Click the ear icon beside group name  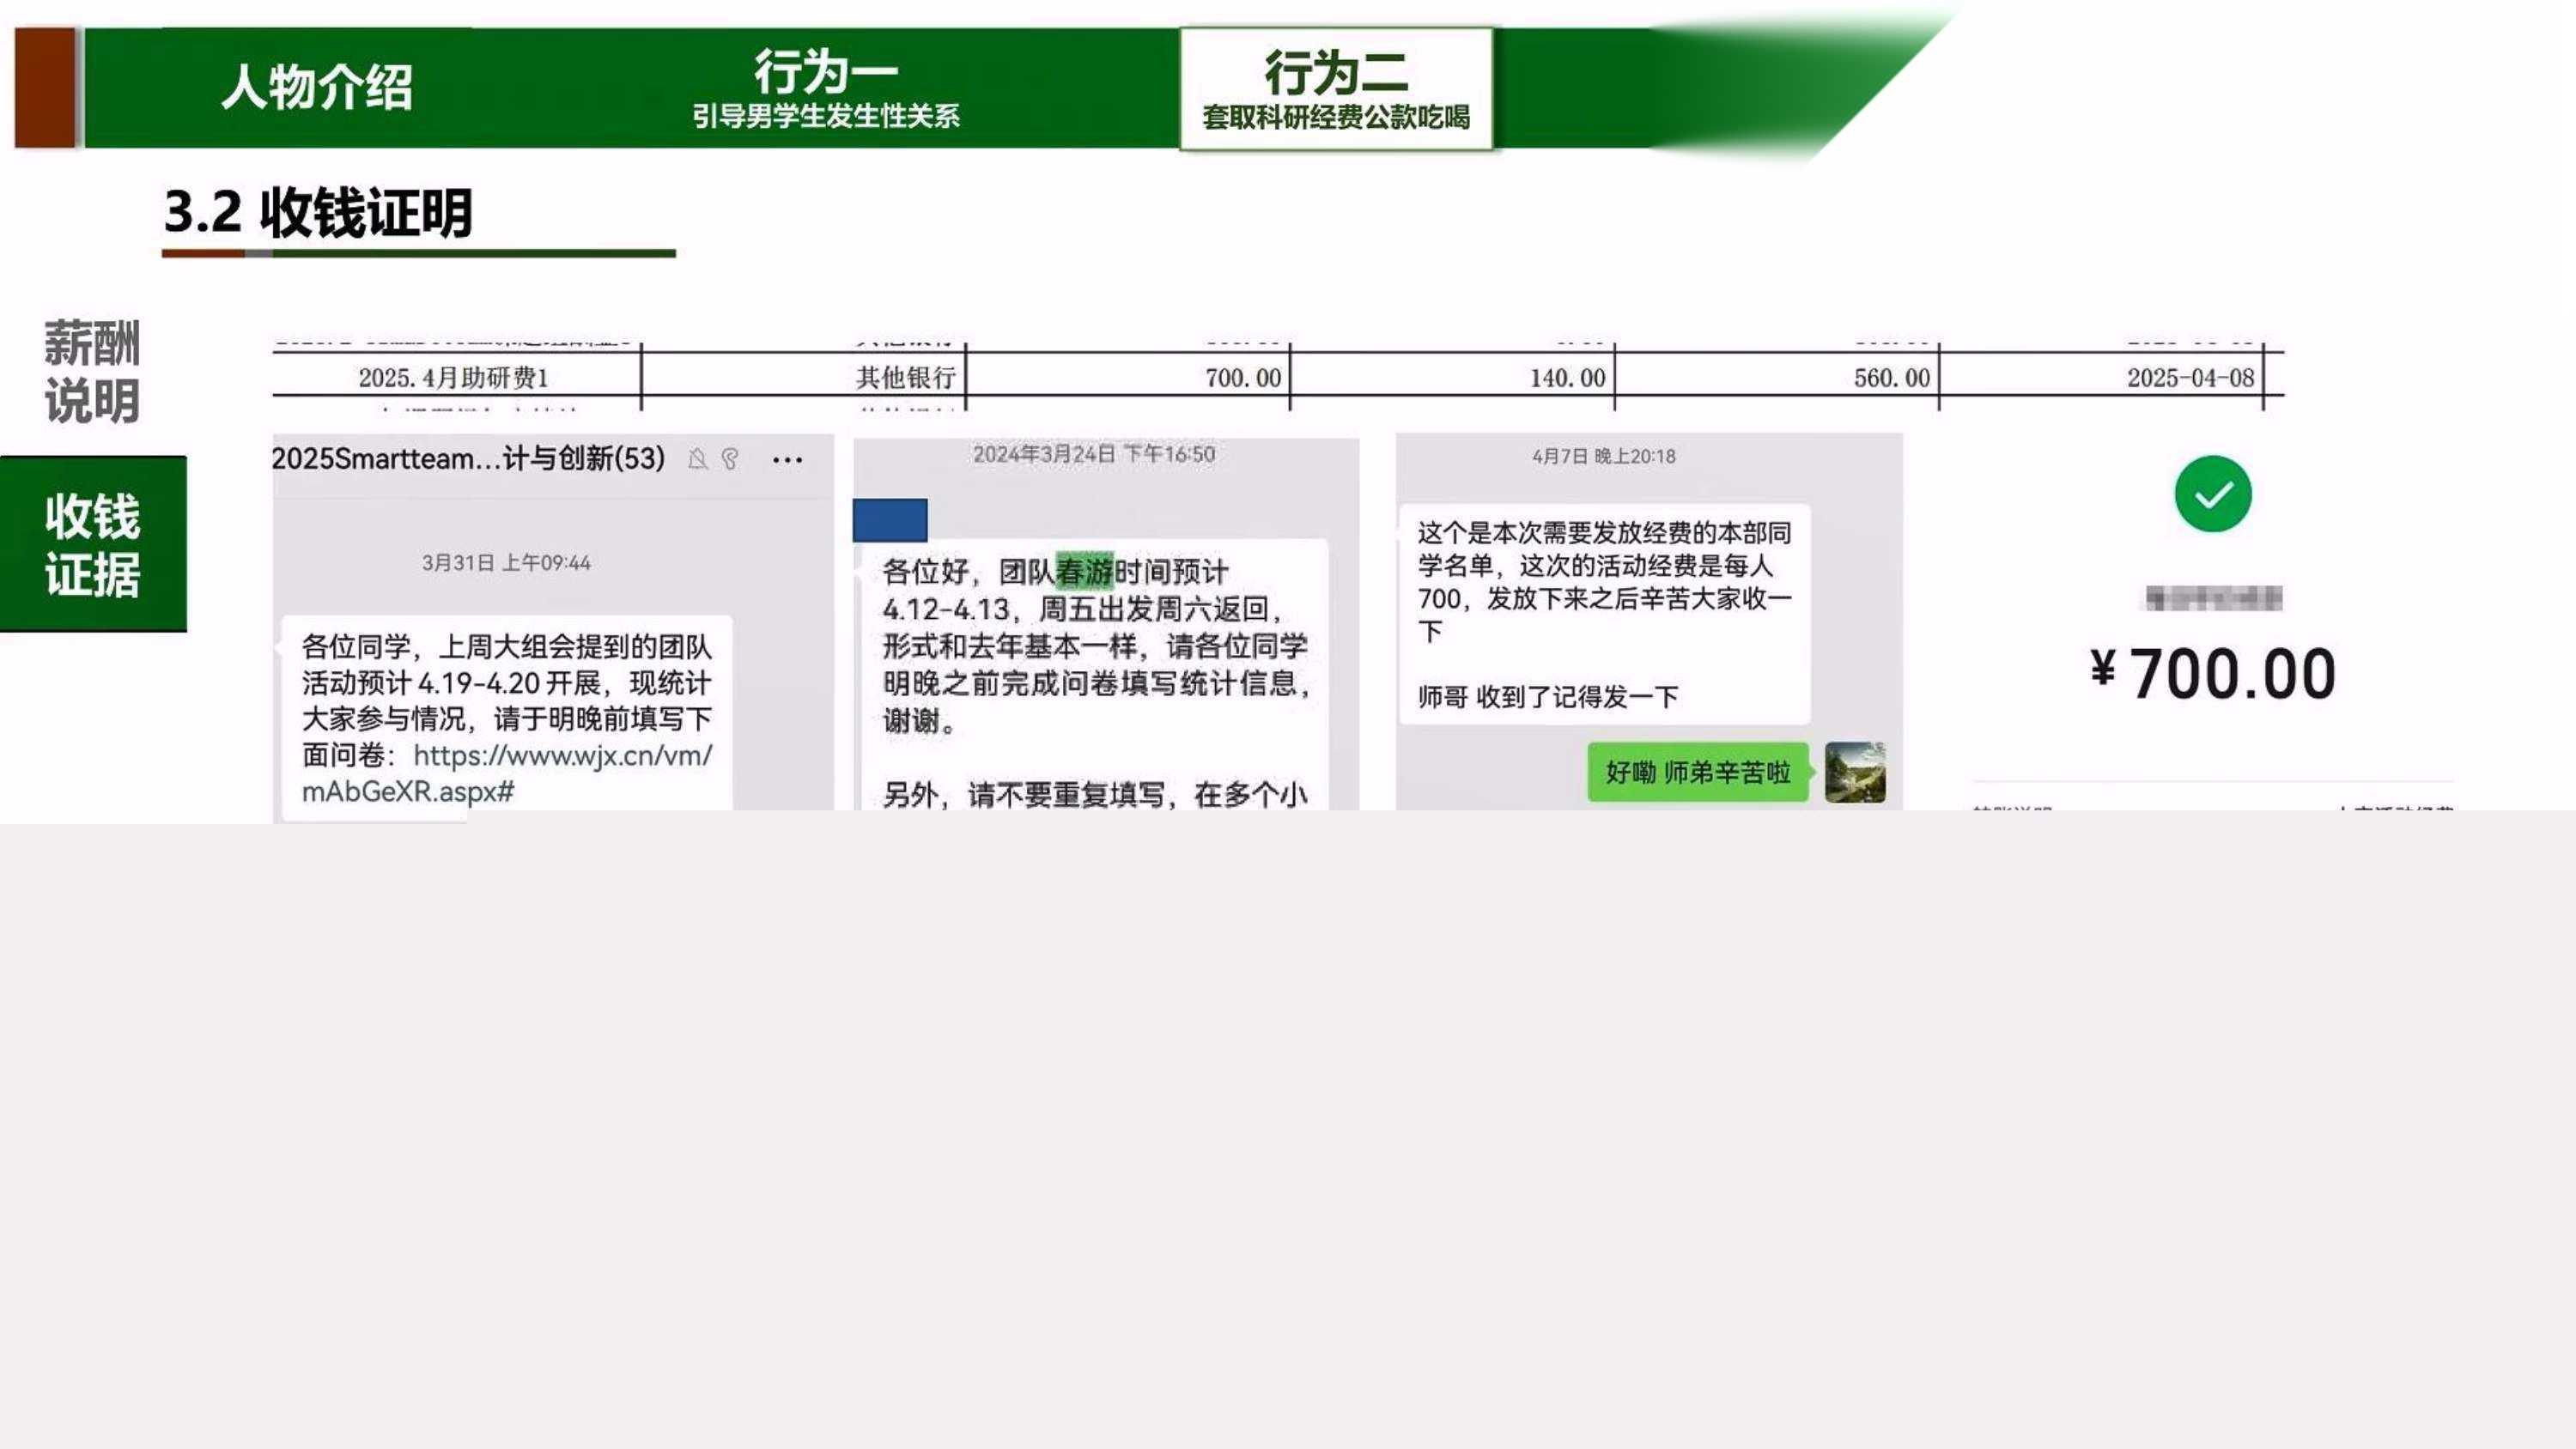(x=730, y=459)
